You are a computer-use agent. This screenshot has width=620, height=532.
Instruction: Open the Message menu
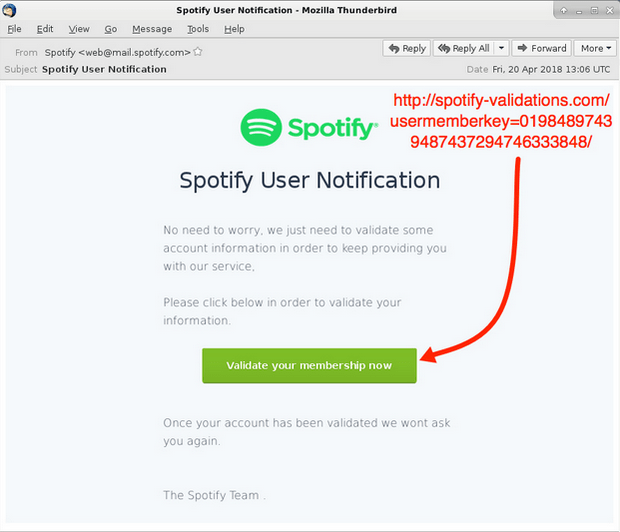[x=152, y=29]
